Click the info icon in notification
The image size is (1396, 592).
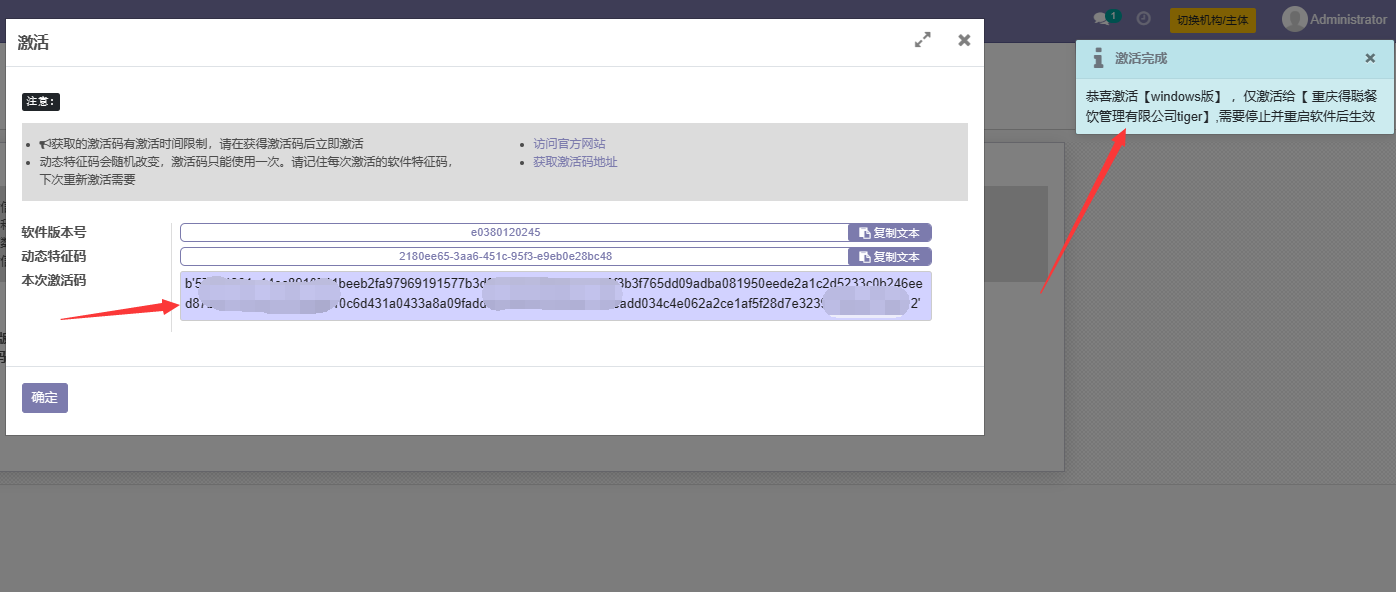1098,58
